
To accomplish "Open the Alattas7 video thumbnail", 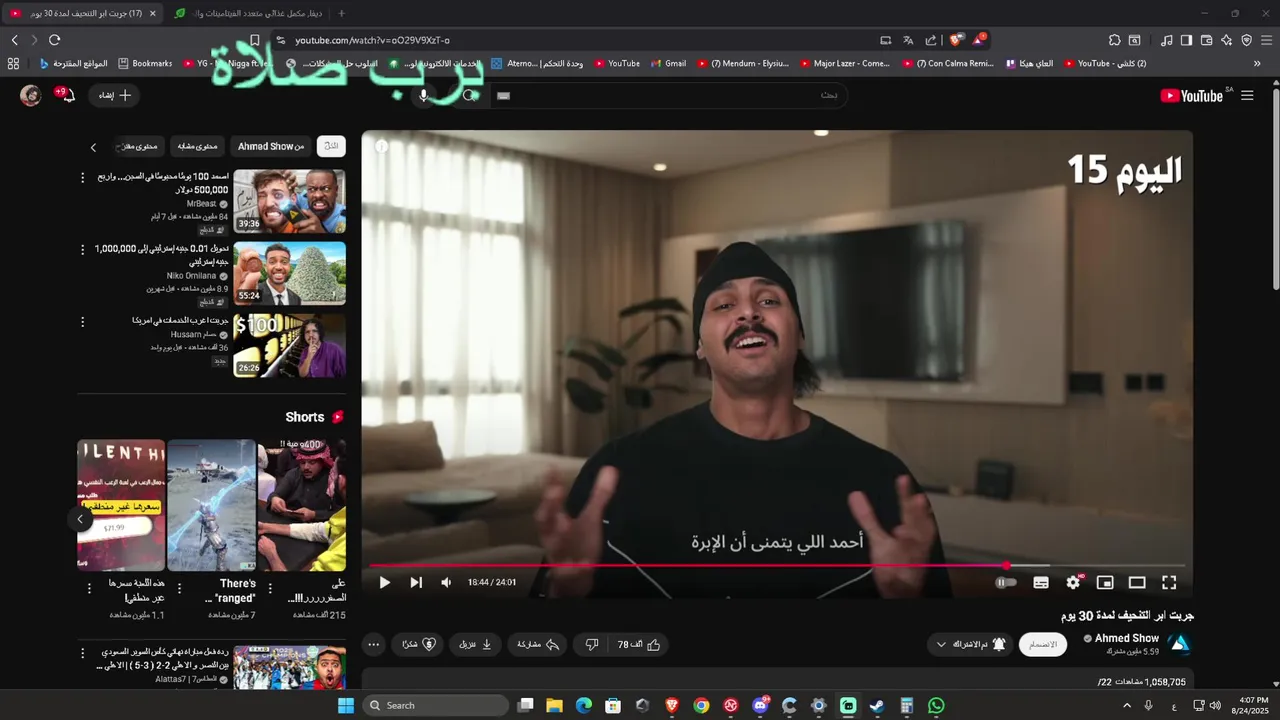I will (290, 667).
